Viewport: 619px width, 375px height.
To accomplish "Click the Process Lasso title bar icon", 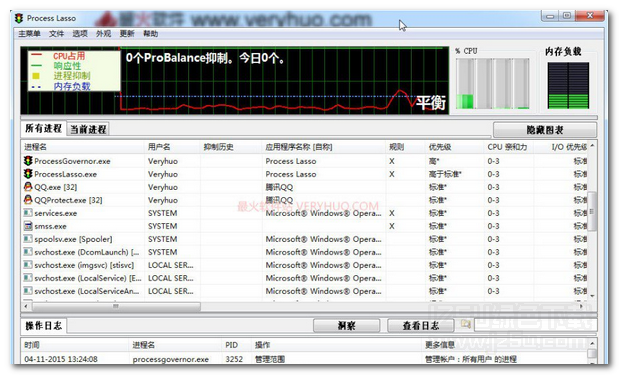I will tap(19, 18).
